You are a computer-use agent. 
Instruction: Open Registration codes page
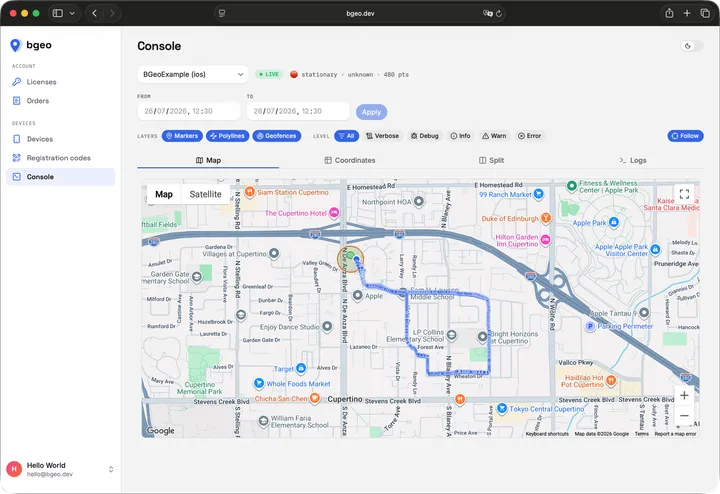click(x=61, y=158)
